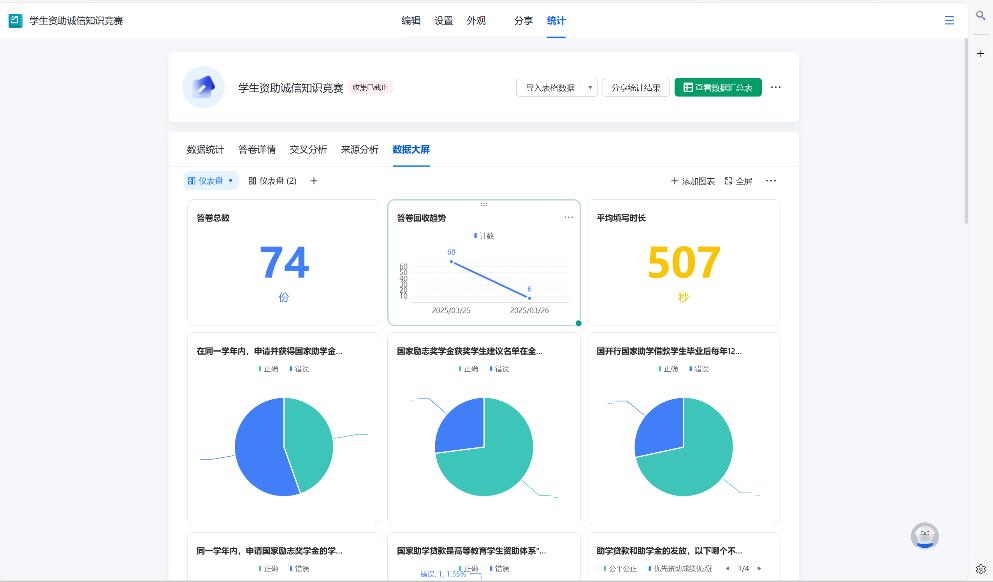Switch to the 交叉分析 tab
This screenshot has width=993, height=582.
click(x=308, y=149)
